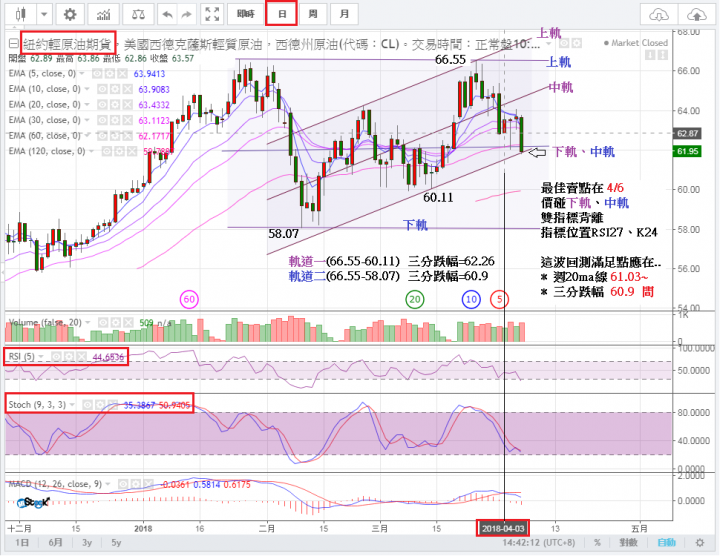Set time range to 1日
The width and height of the screenshot is (720, 556).
coord(22,543)
